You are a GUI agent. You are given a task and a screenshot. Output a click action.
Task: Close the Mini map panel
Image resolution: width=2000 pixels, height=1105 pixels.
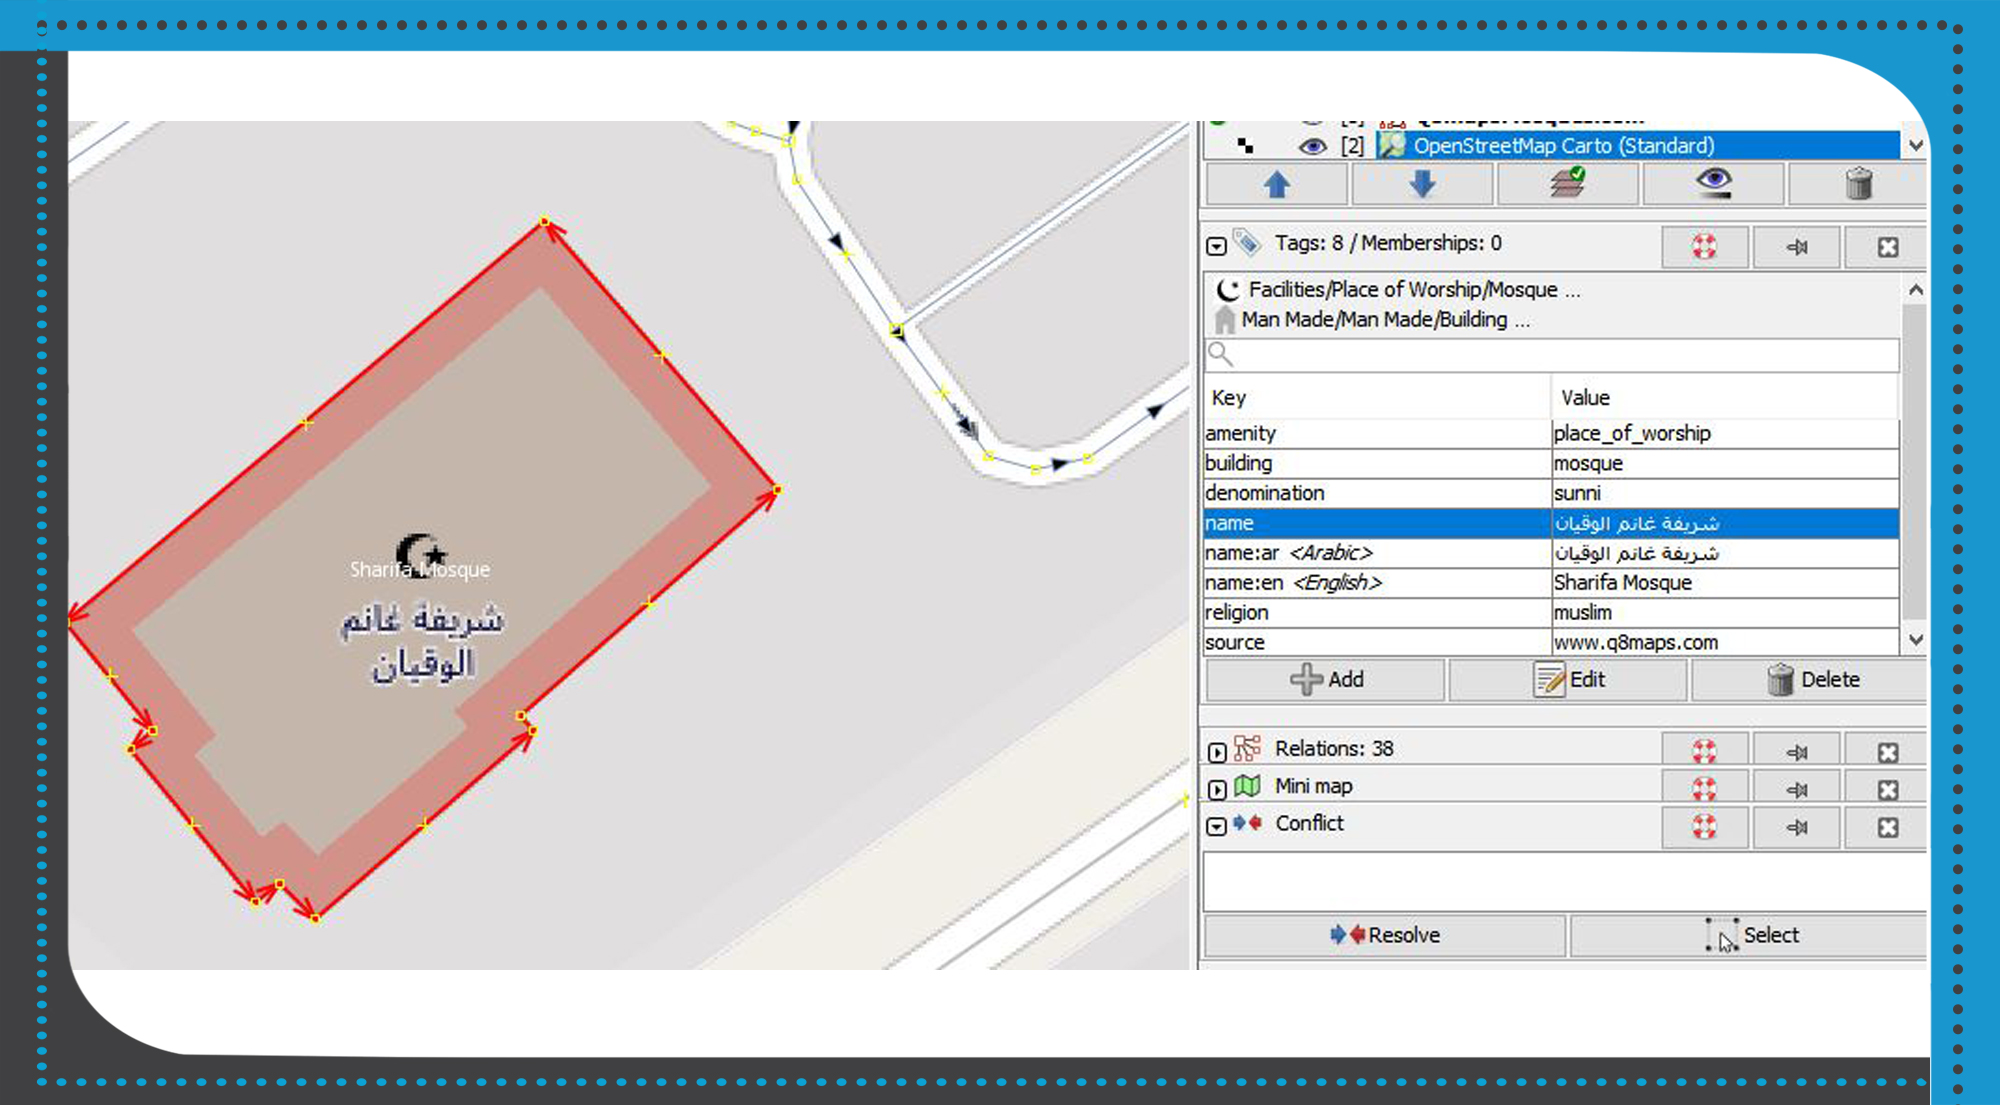point(1887,789)
